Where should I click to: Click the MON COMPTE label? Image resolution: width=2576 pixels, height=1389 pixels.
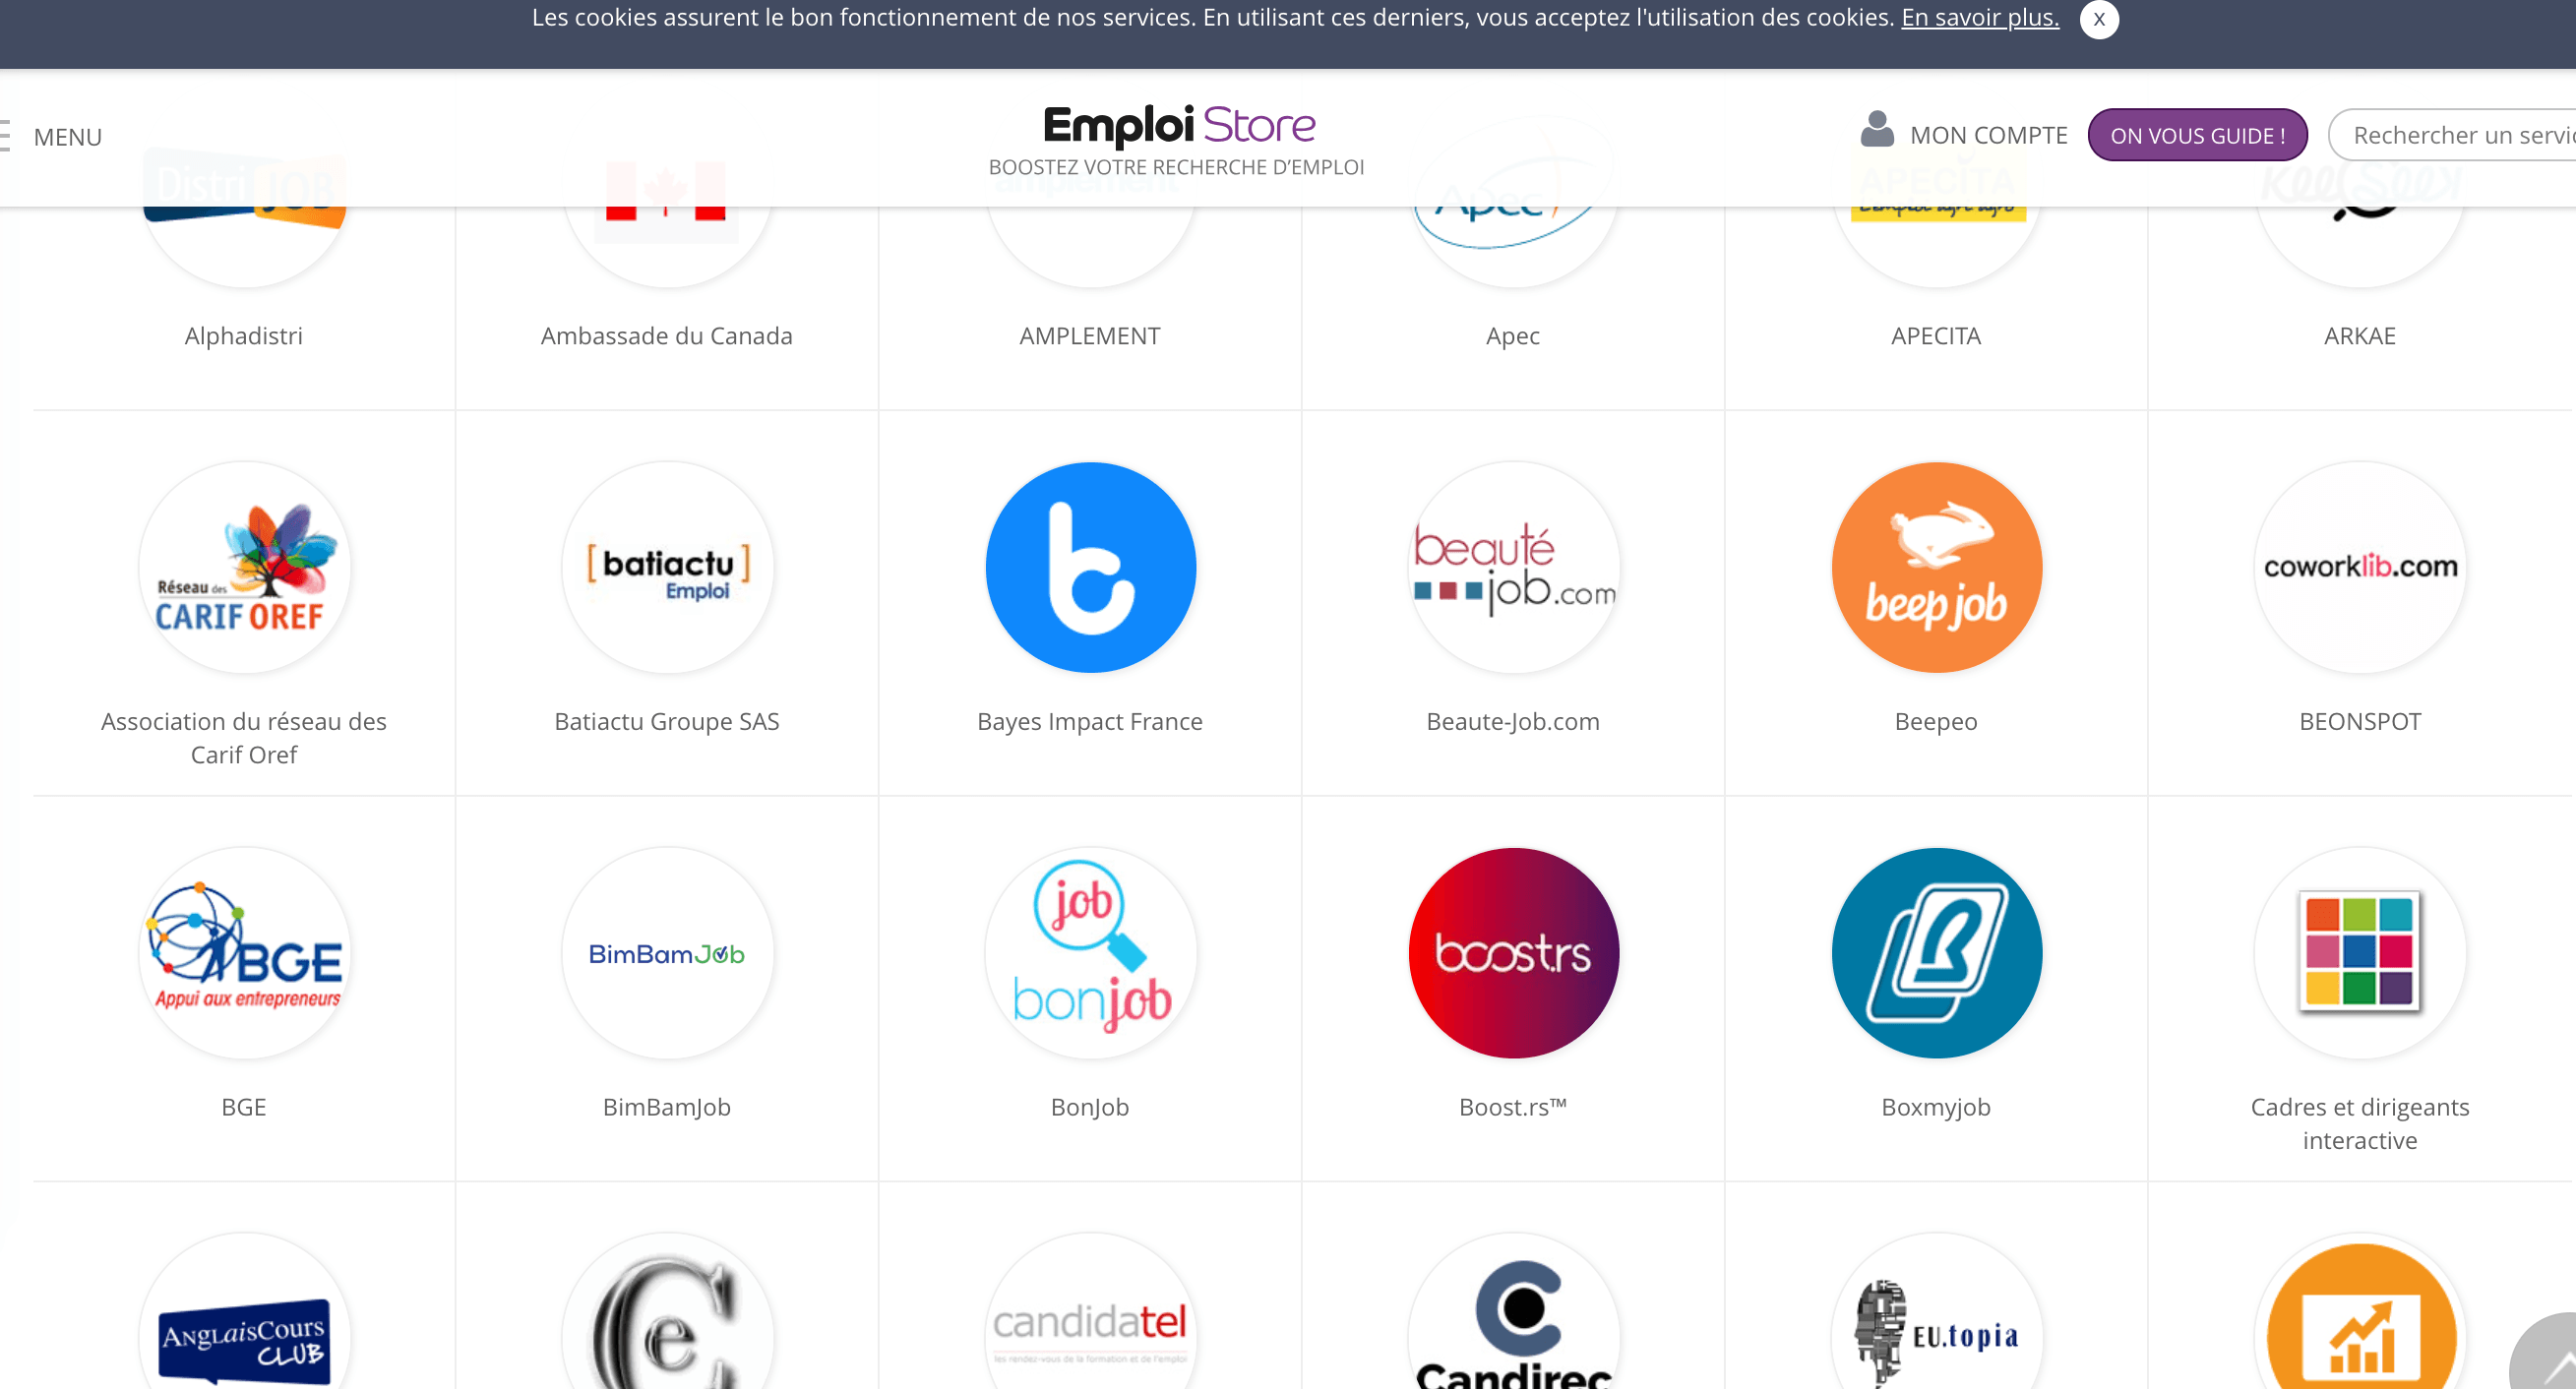pos(1988,135)
